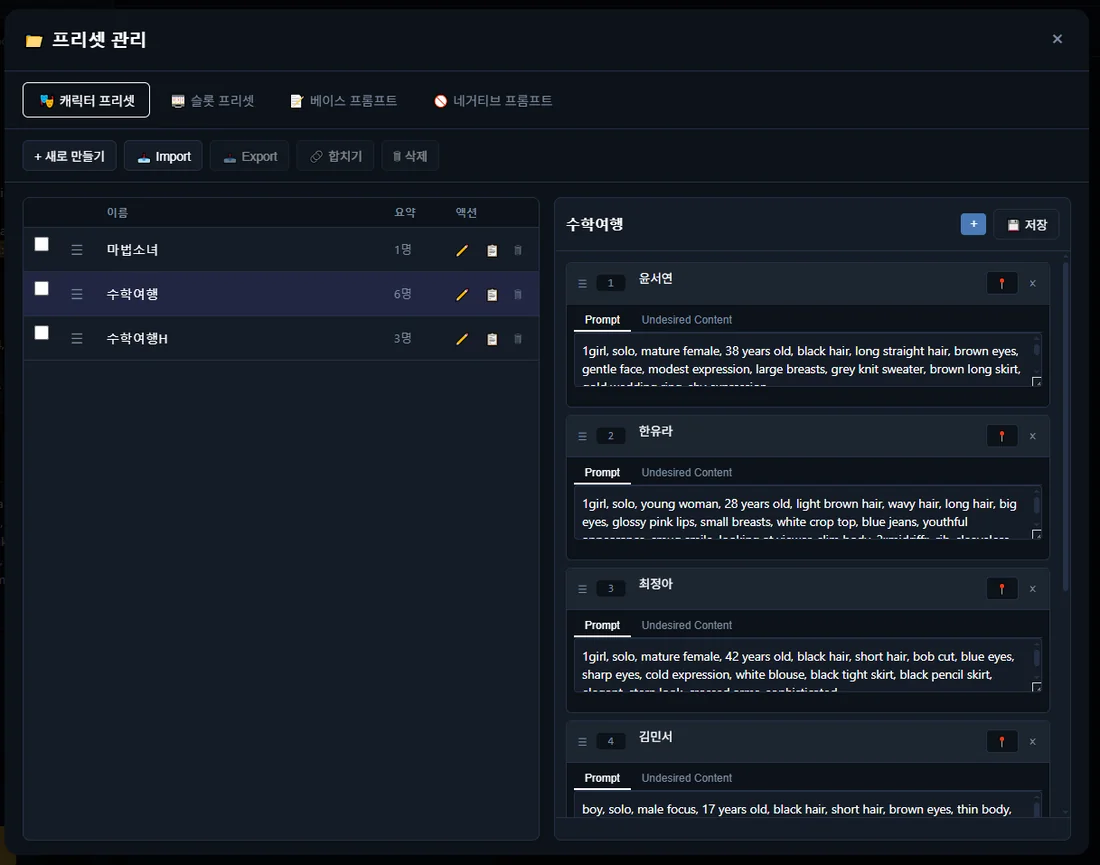Edit the 수학여행 preset with pencil icon

[x=462, y=295]
